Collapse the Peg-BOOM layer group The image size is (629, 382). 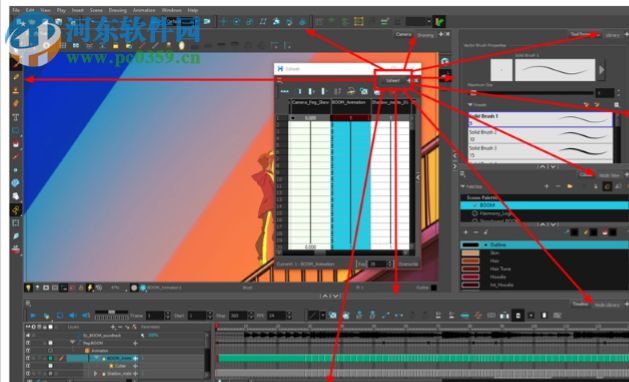pyautogui.click(x=73, y=342)
